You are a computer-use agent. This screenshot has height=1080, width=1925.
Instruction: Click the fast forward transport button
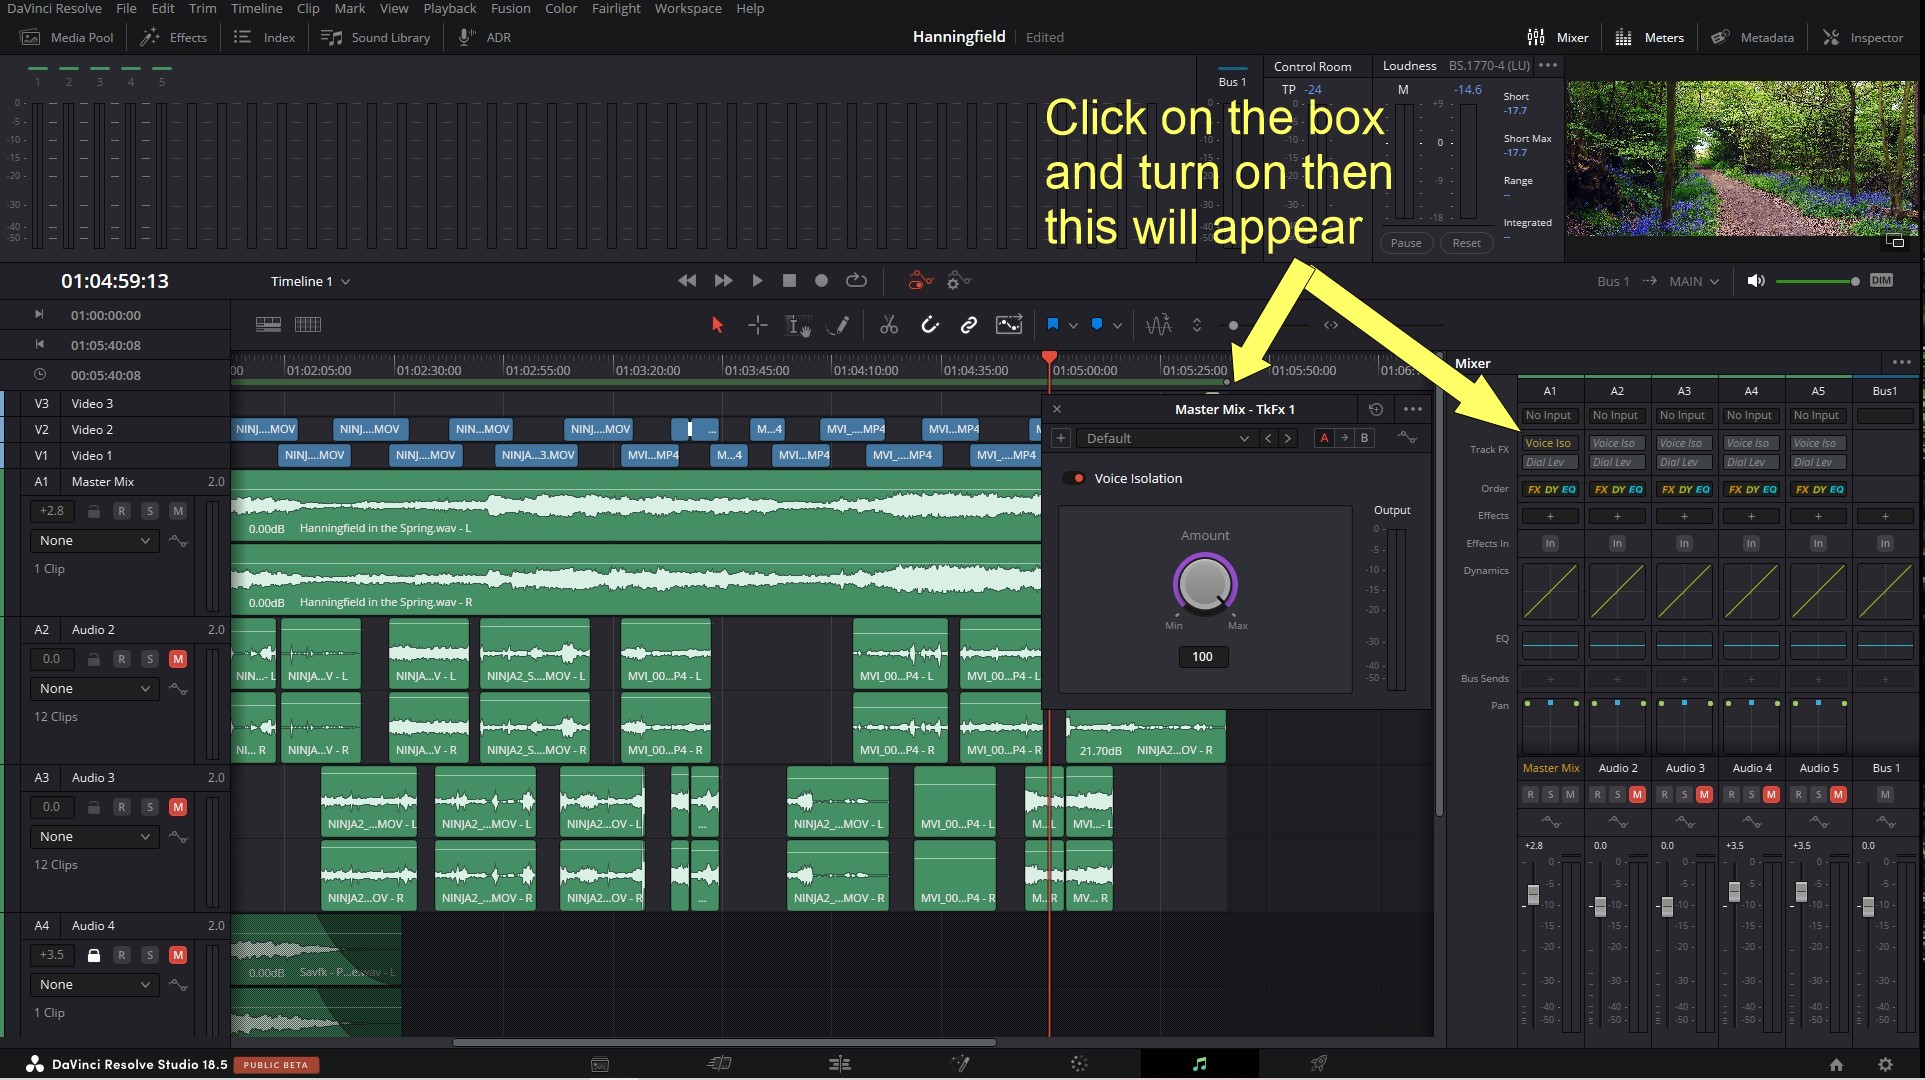pyautogui.click(x=723, y=281)
